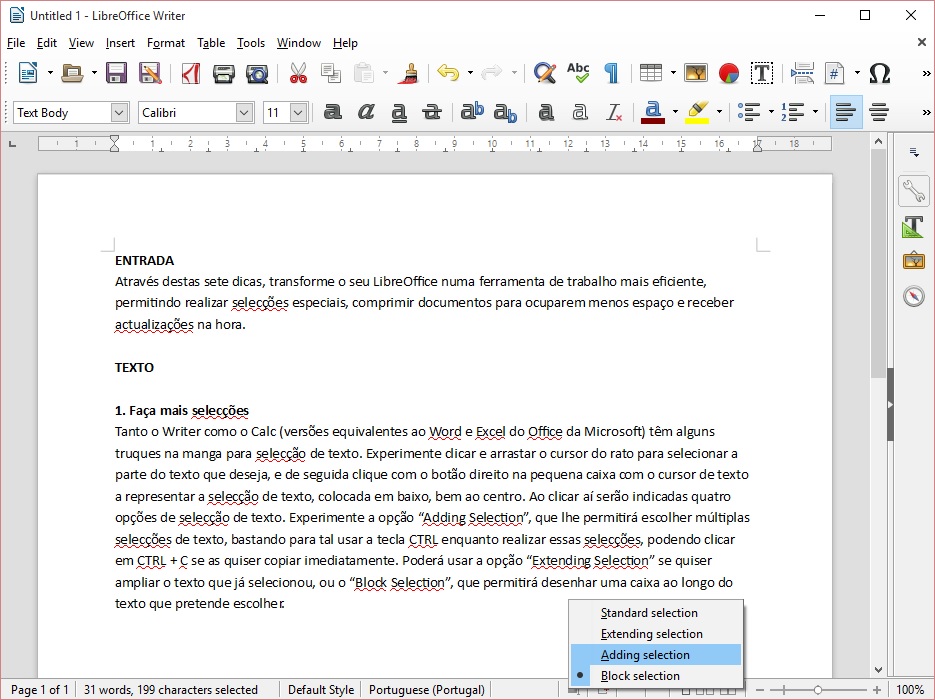Select the Clone Formatting paintbrush

point(408,73)
